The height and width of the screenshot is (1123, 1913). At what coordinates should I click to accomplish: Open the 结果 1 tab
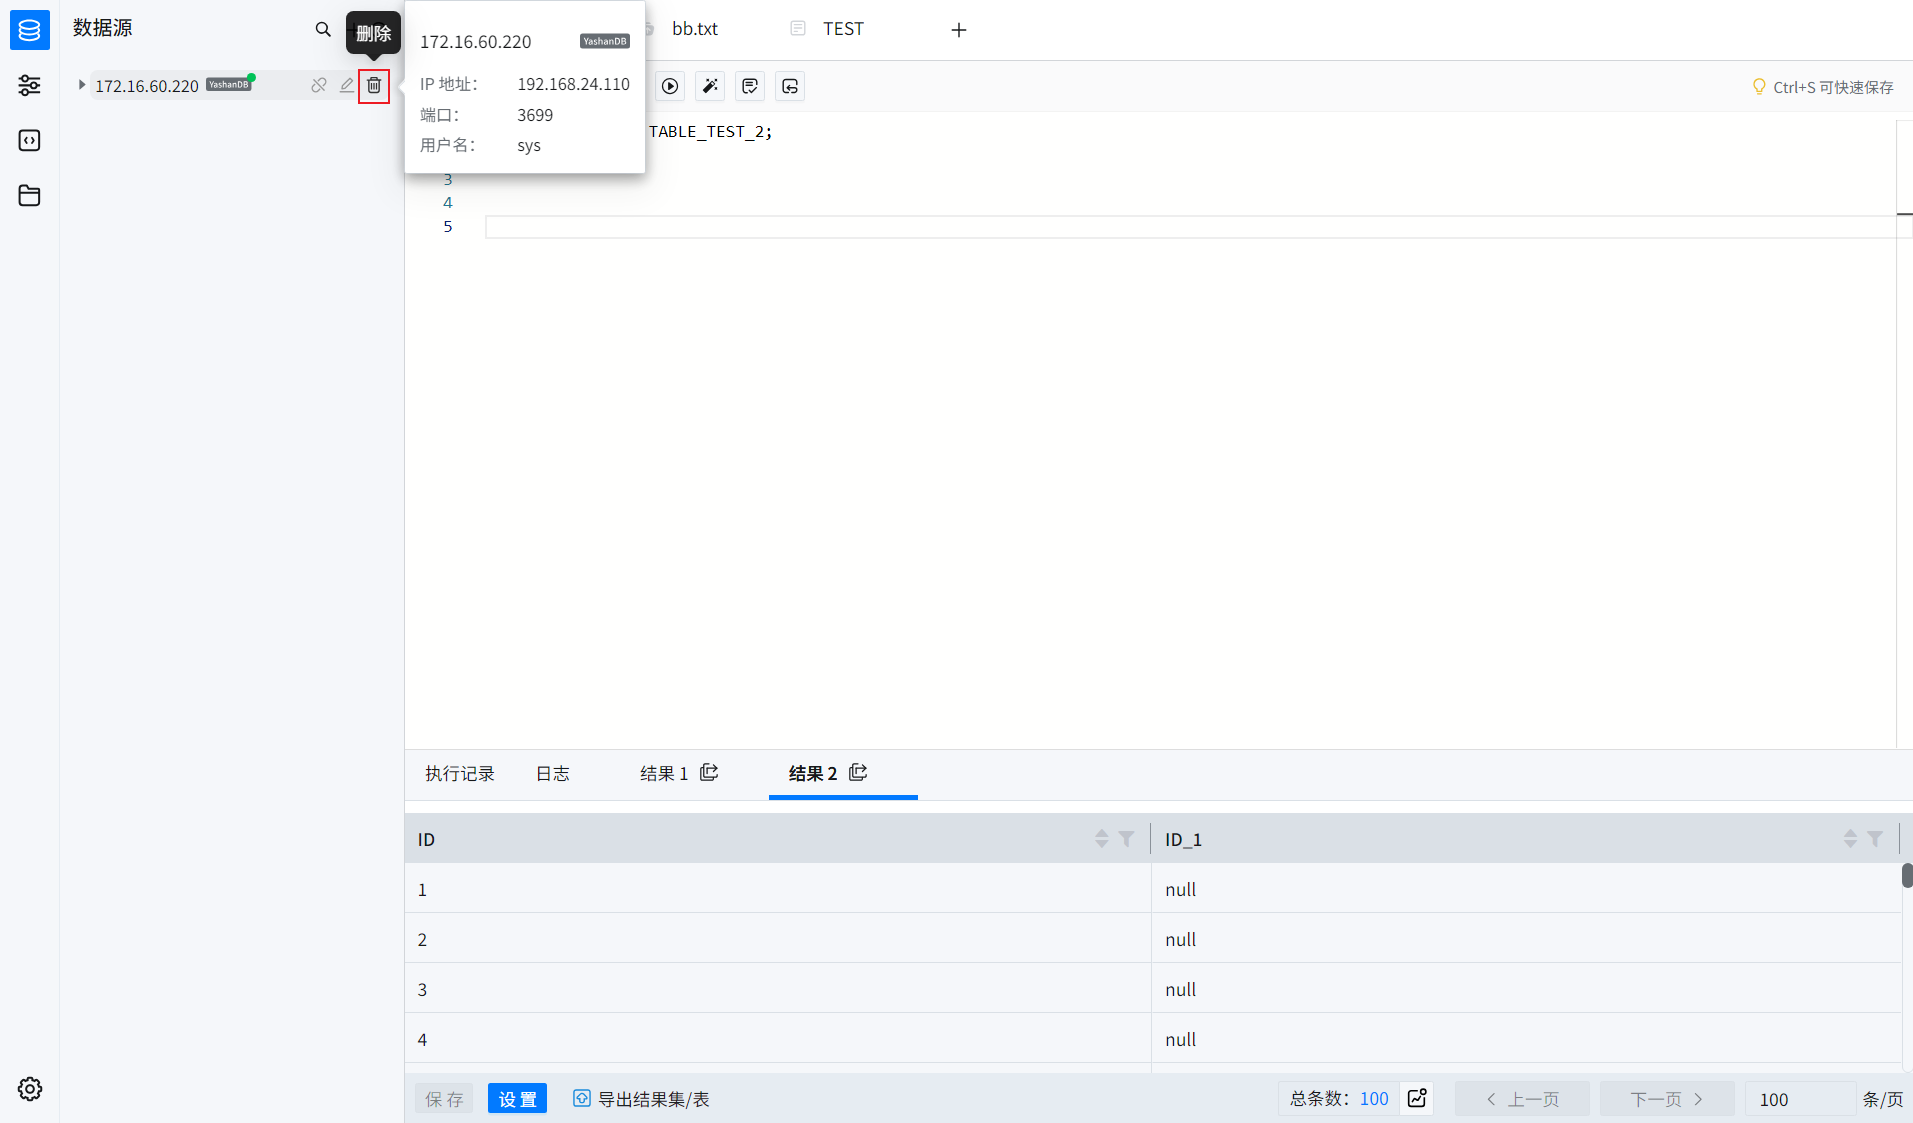tap(664, 774)
